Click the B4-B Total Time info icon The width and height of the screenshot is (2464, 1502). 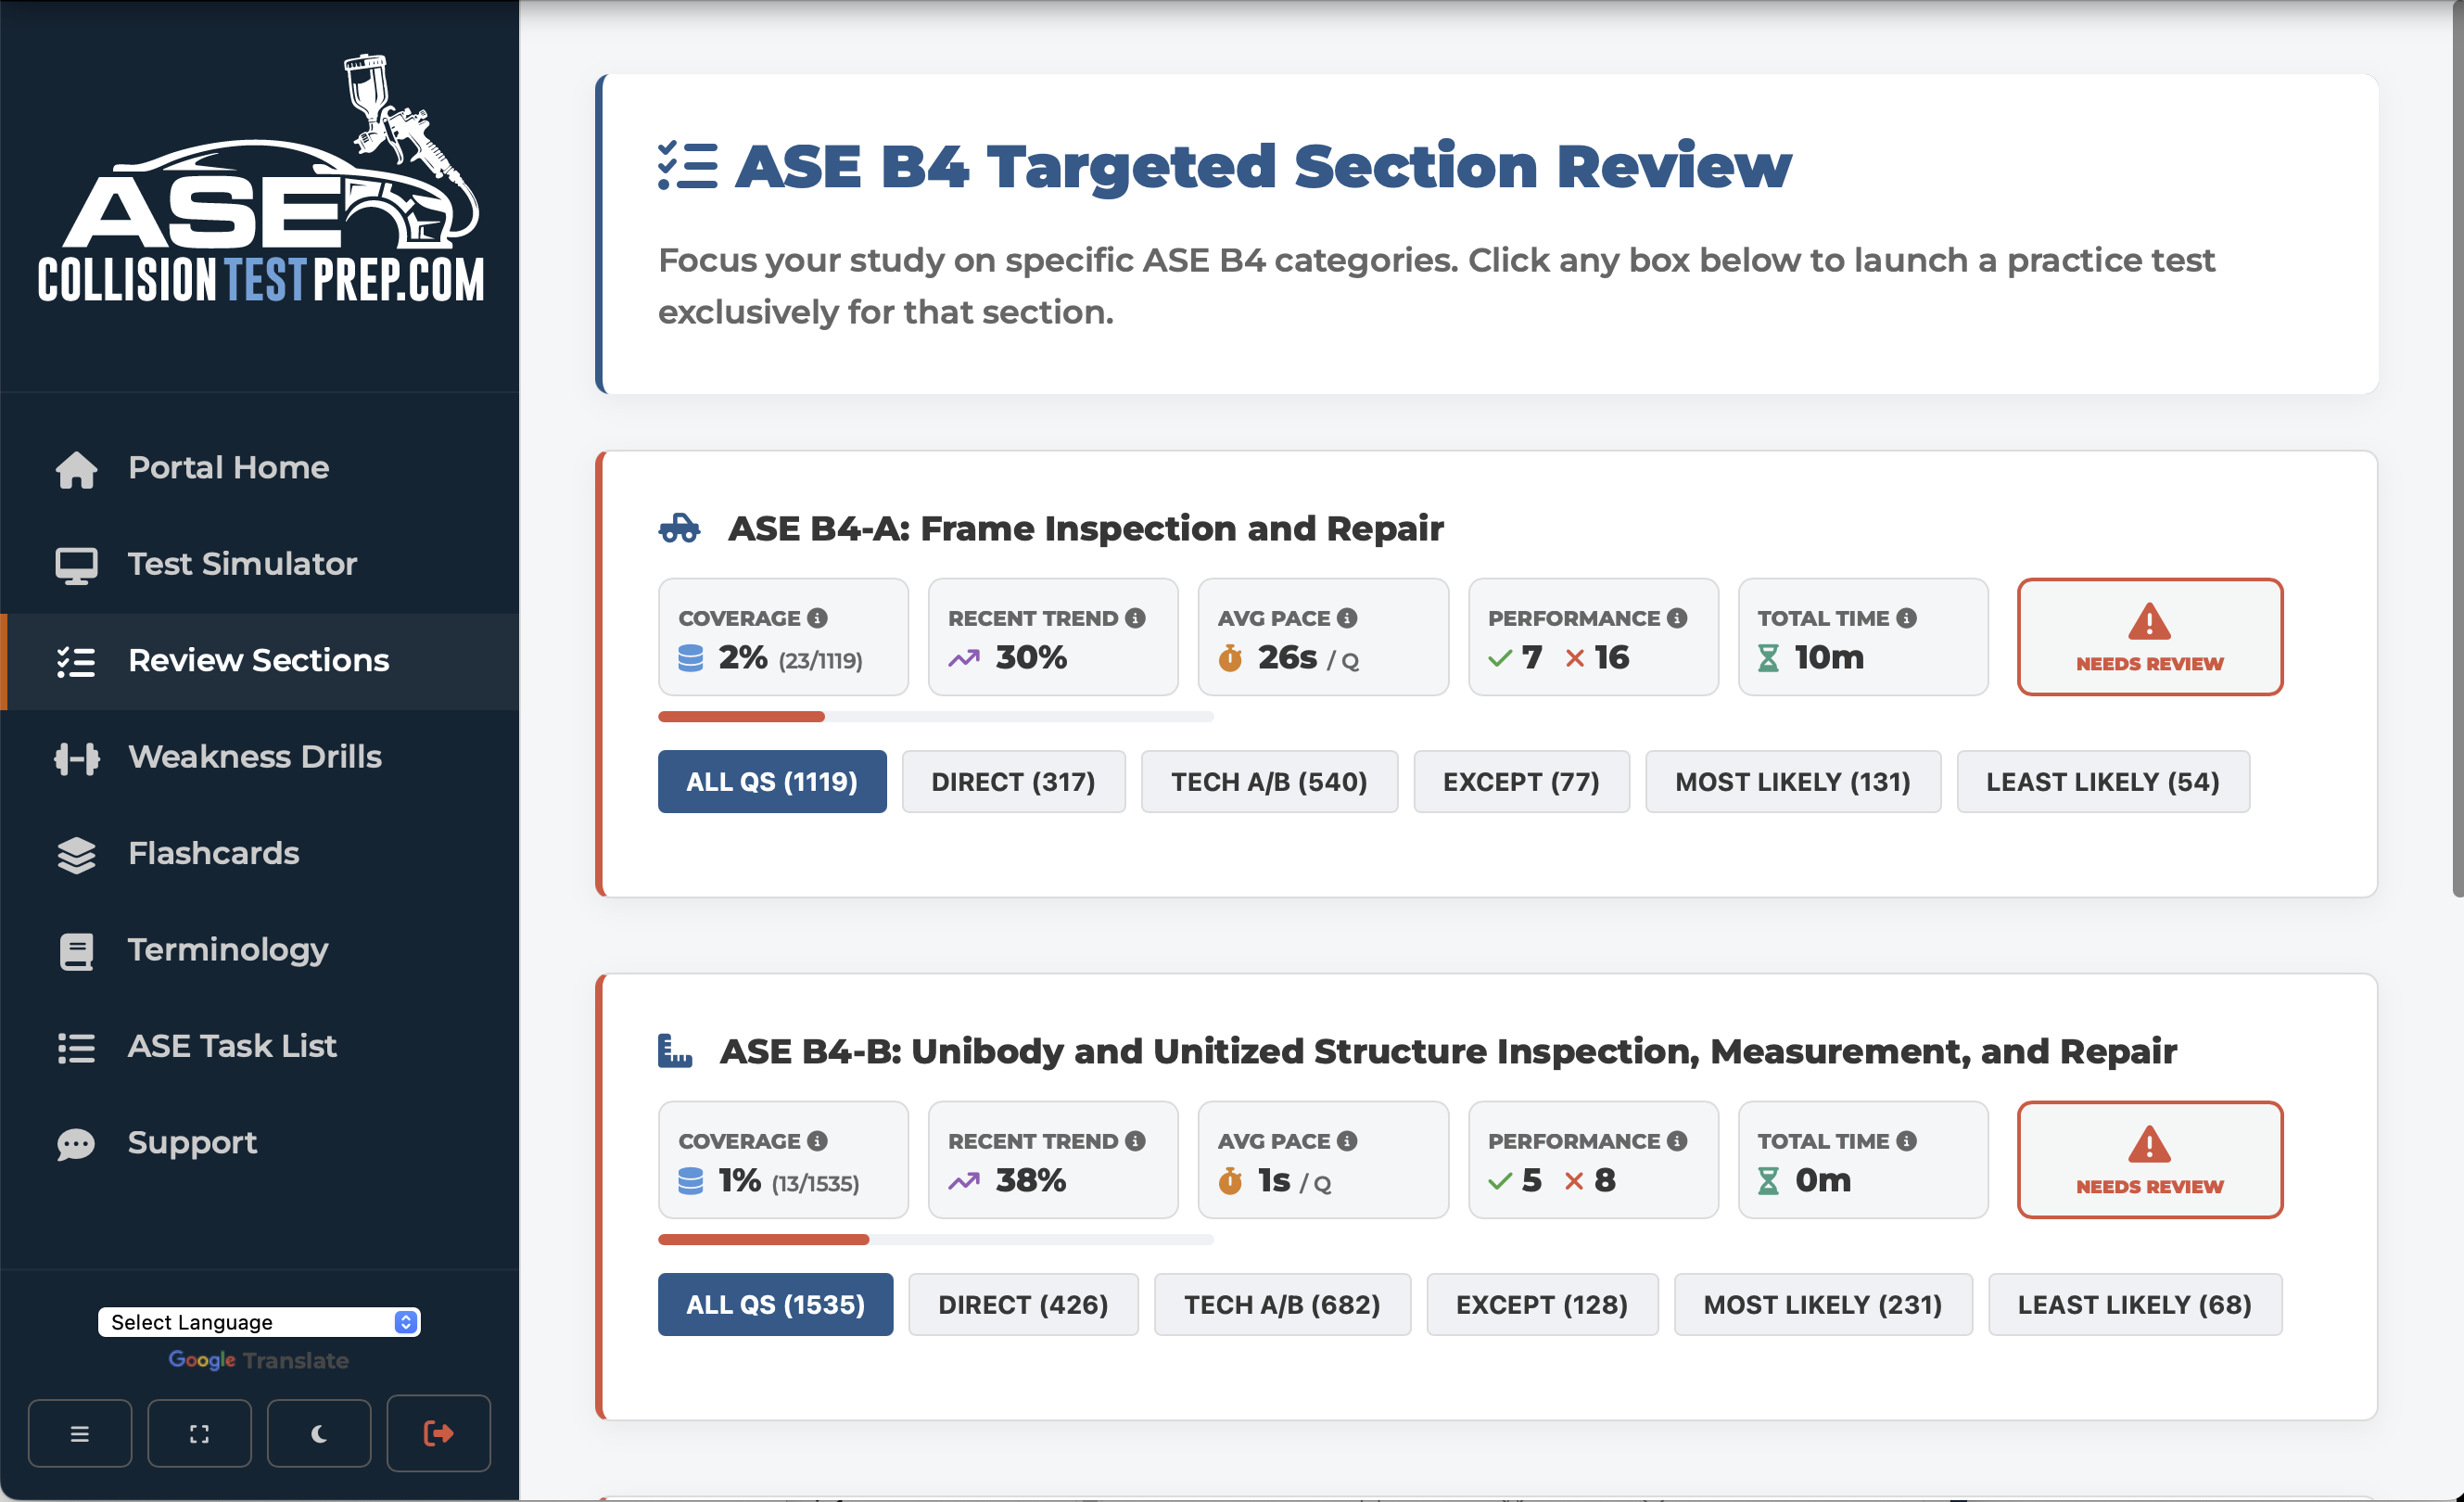point(1907,1141)
